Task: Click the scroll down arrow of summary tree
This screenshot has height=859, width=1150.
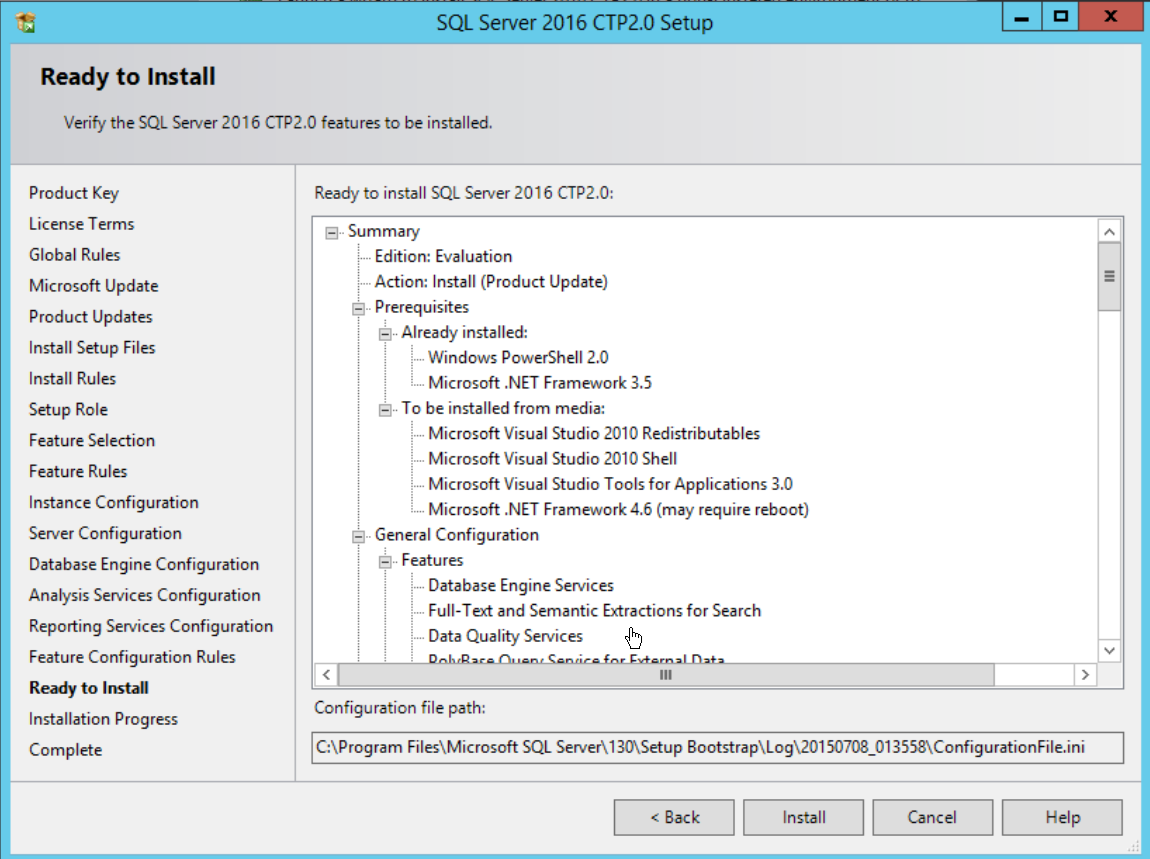Action: [1109, 650]
